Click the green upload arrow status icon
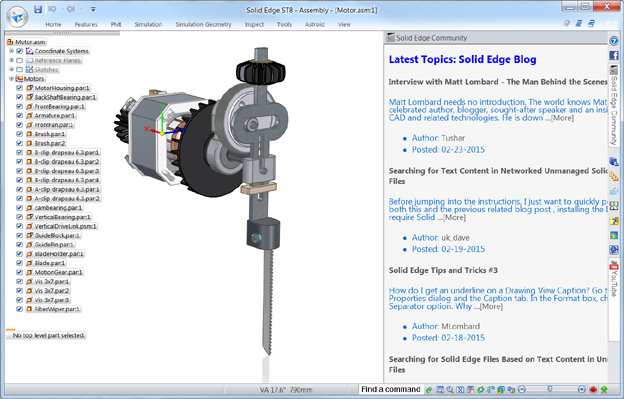624x399 pixels. (604, 389)
